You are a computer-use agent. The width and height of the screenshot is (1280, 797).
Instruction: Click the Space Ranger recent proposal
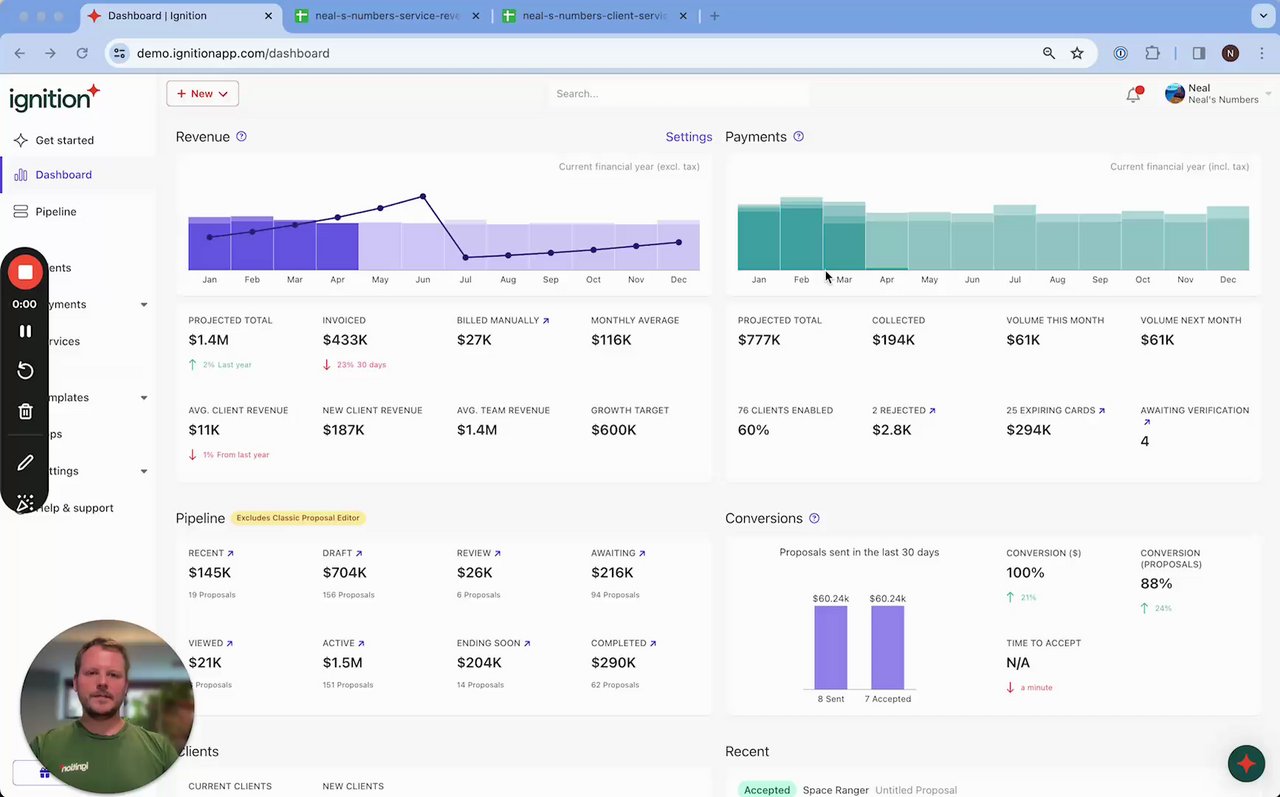click(x=836, y=790)
